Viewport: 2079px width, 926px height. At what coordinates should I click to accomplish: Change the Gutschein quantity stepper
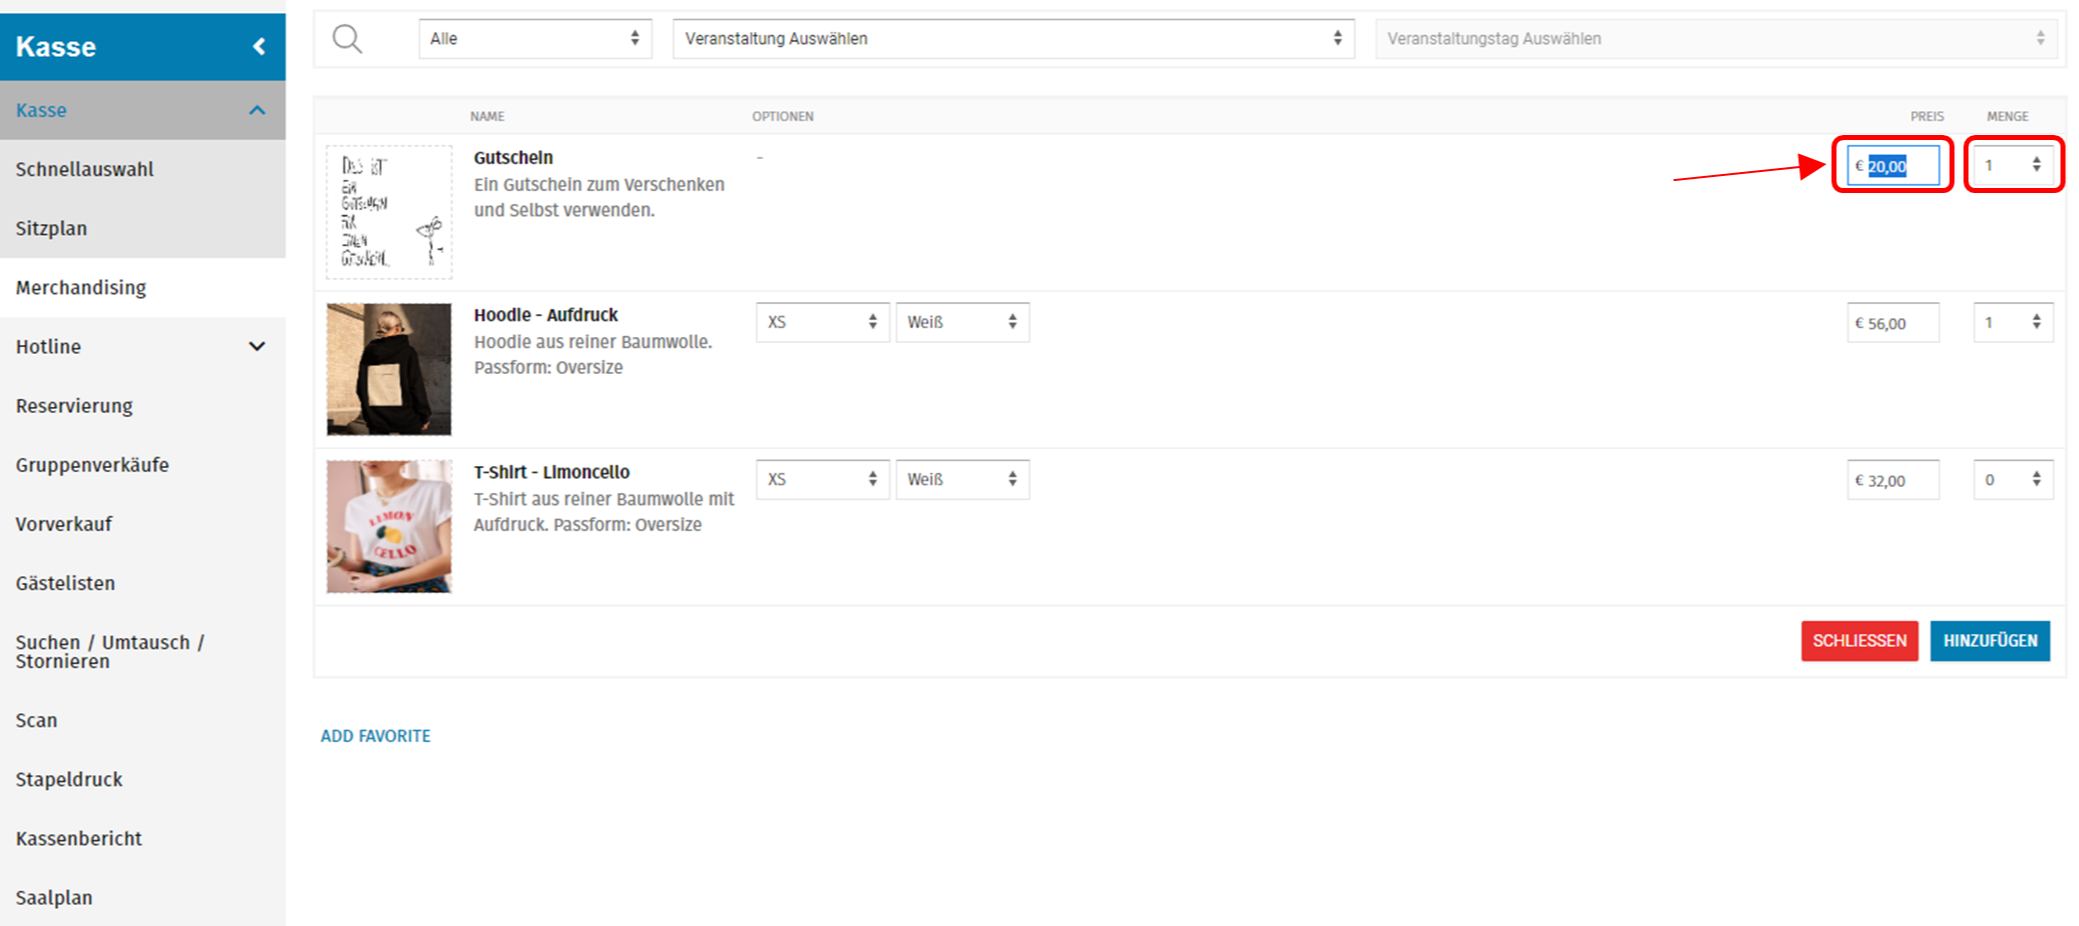coord(2035,165)
